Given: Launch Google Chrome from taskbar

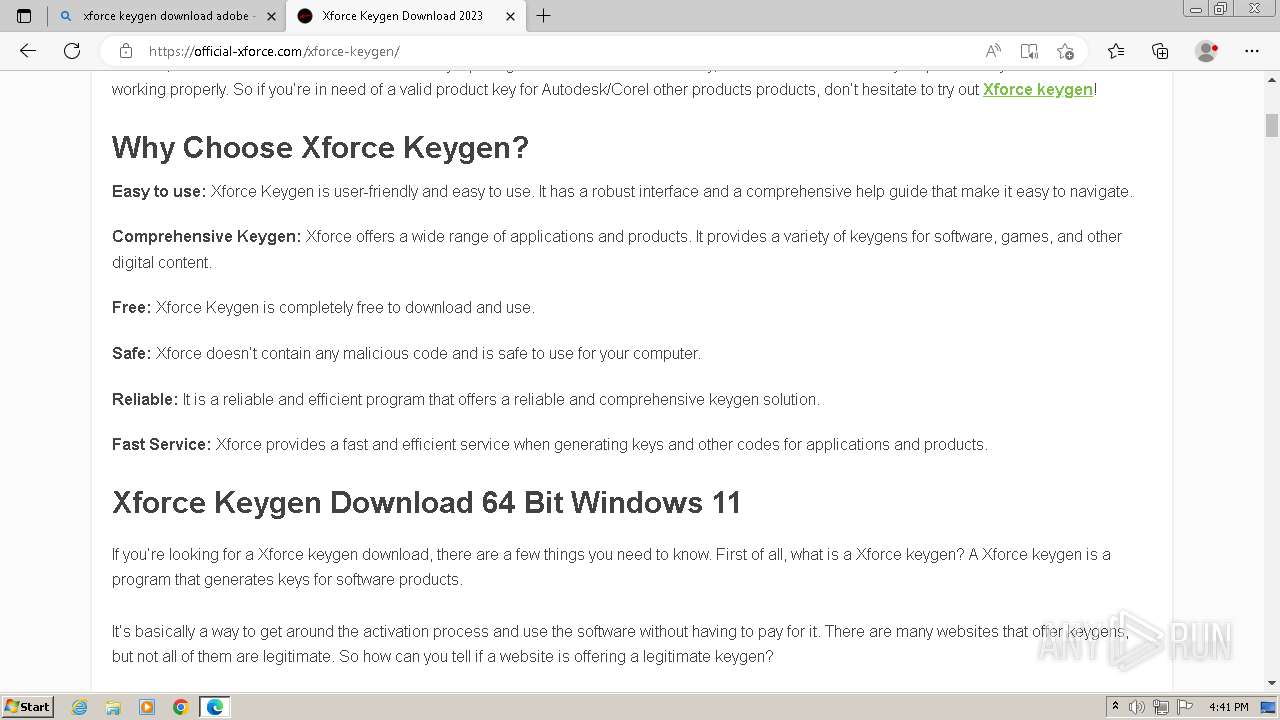Looking at the screenshot, I should 181,707.
